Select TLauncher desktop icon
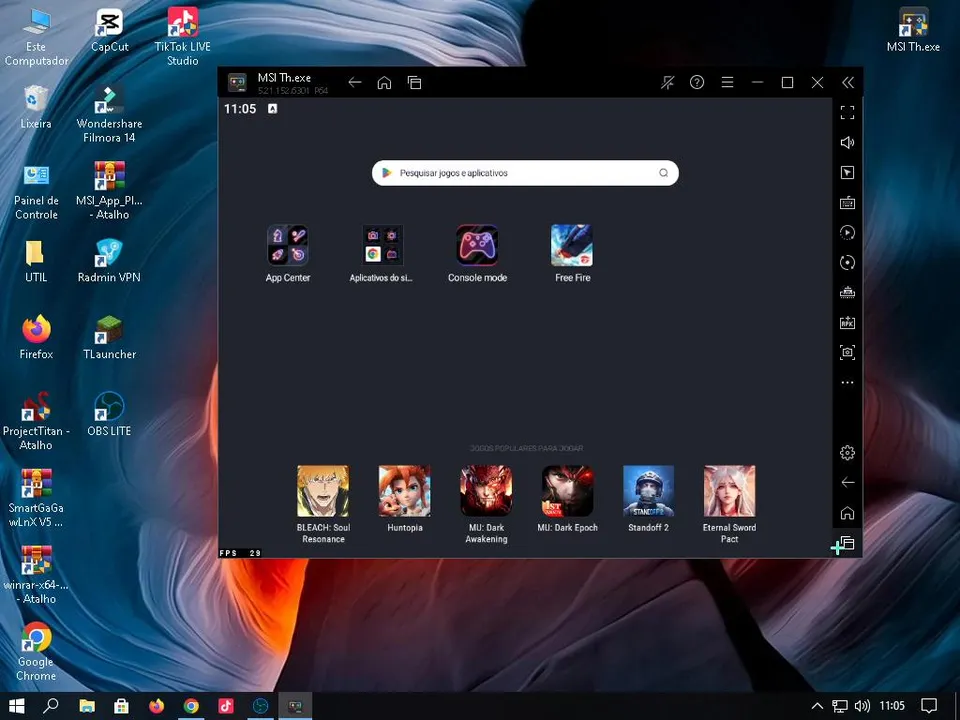This screenshot has height=720, width=960. pos(110,337)
